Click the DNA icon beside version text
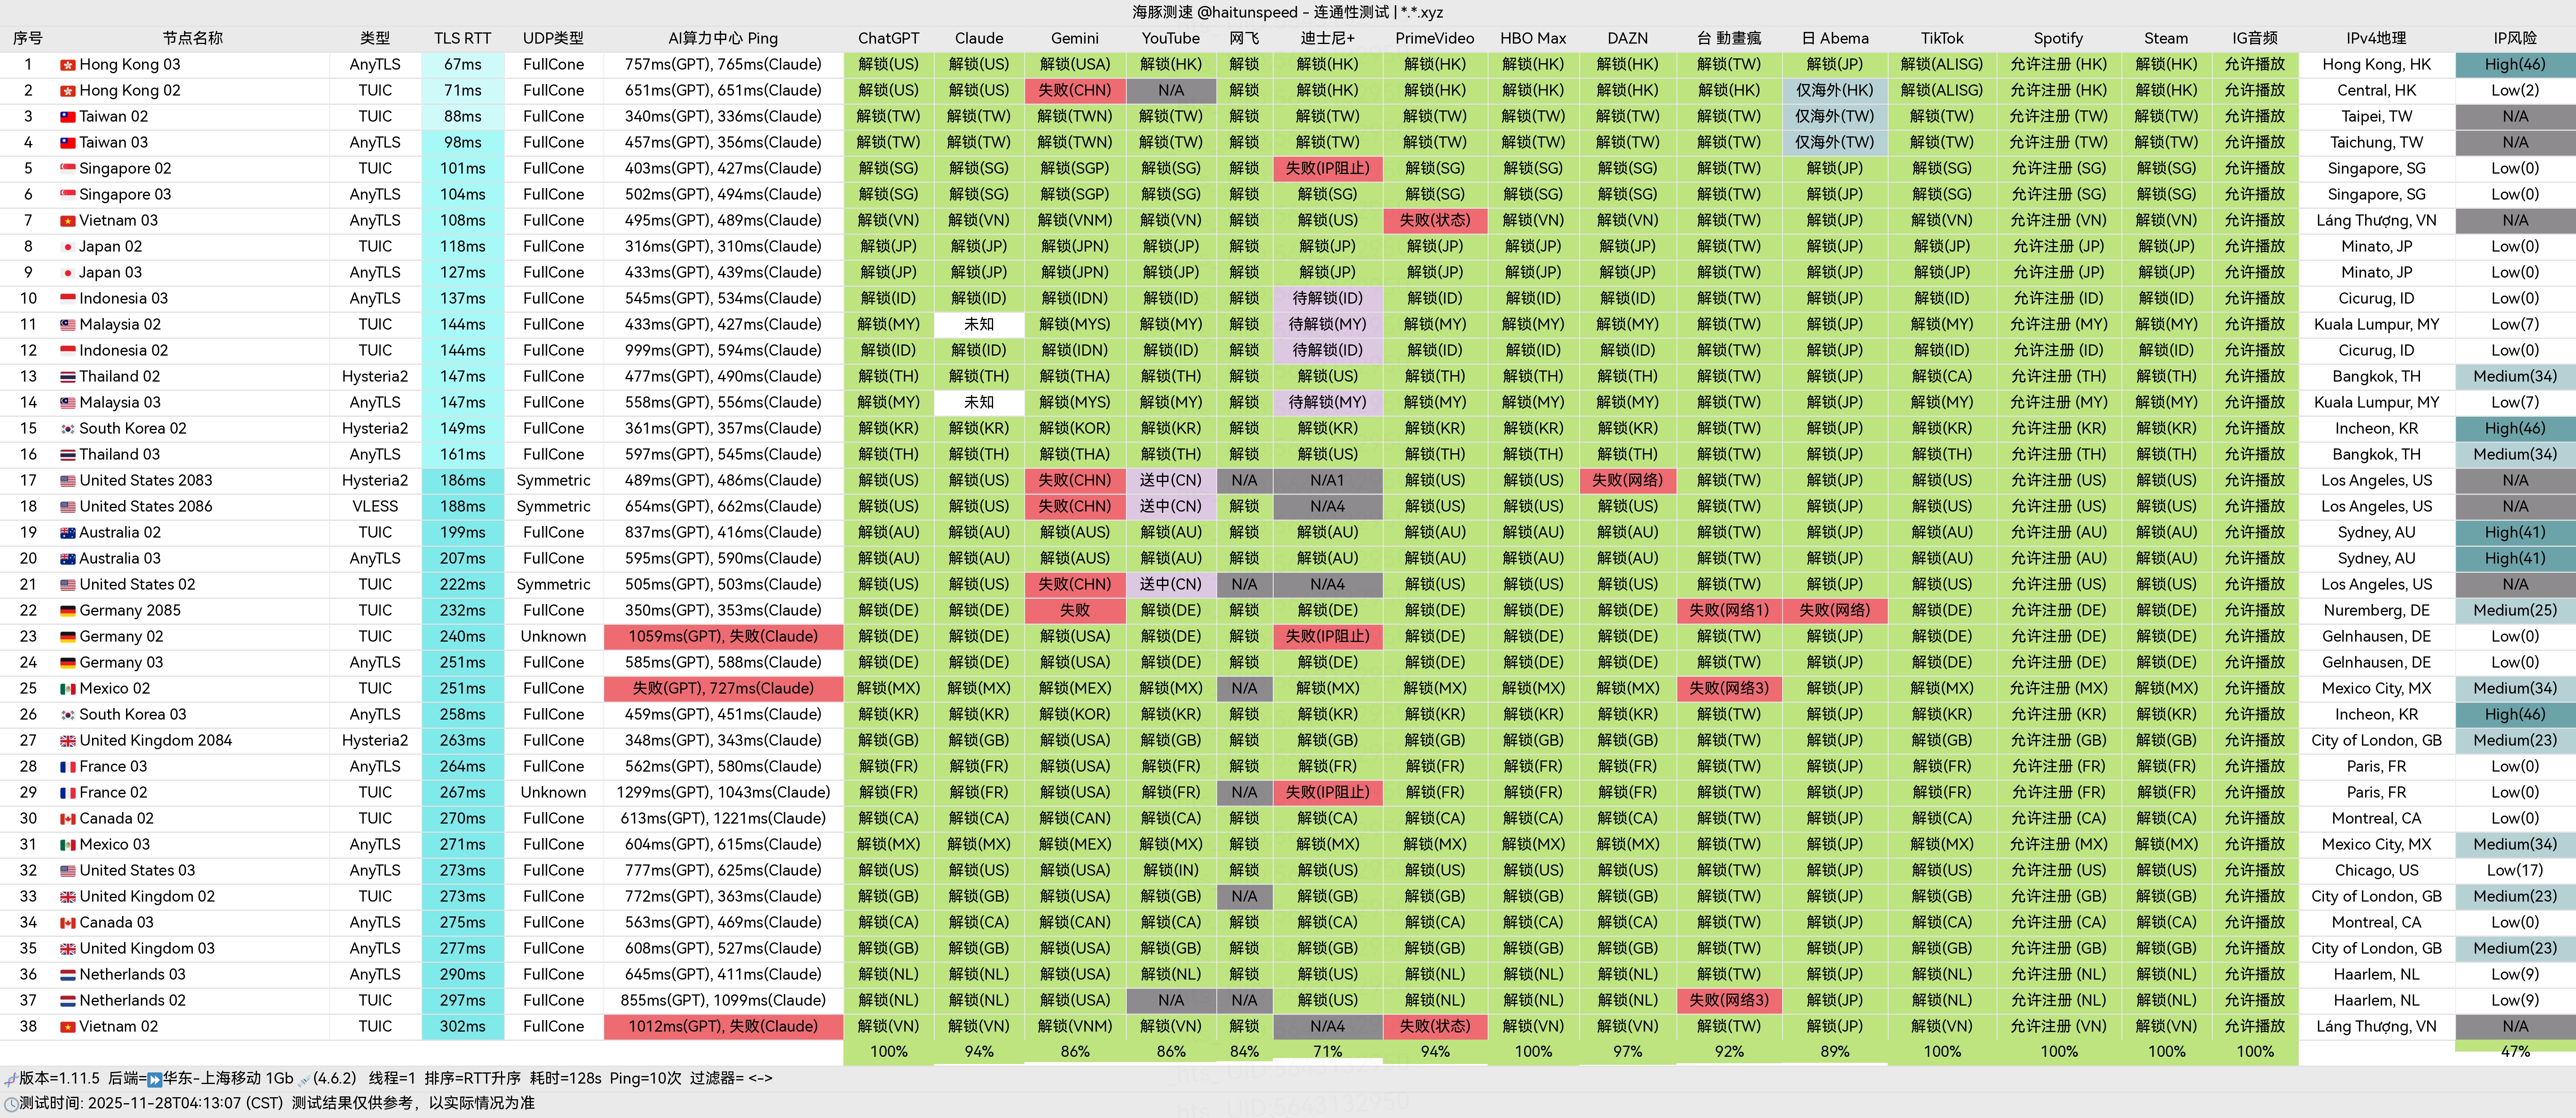Image resolution: width=2576 pixels, height=1118 pixels. [x=10, y=1079]
